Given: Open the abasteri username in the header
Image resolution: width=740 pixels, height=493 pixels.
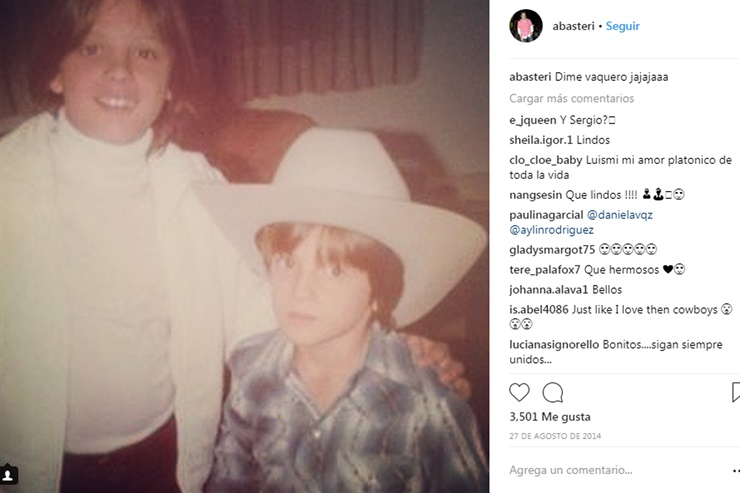Looking at the screenshot, I should tap(573, 26).
